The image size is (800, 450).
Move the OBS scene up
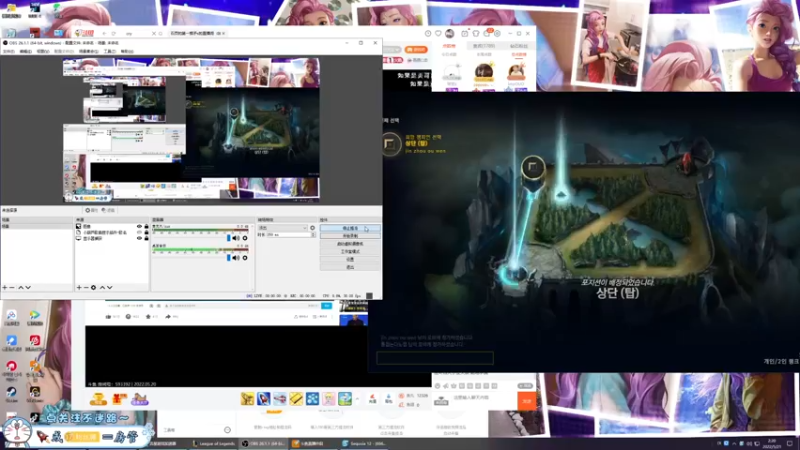point(21,288)
